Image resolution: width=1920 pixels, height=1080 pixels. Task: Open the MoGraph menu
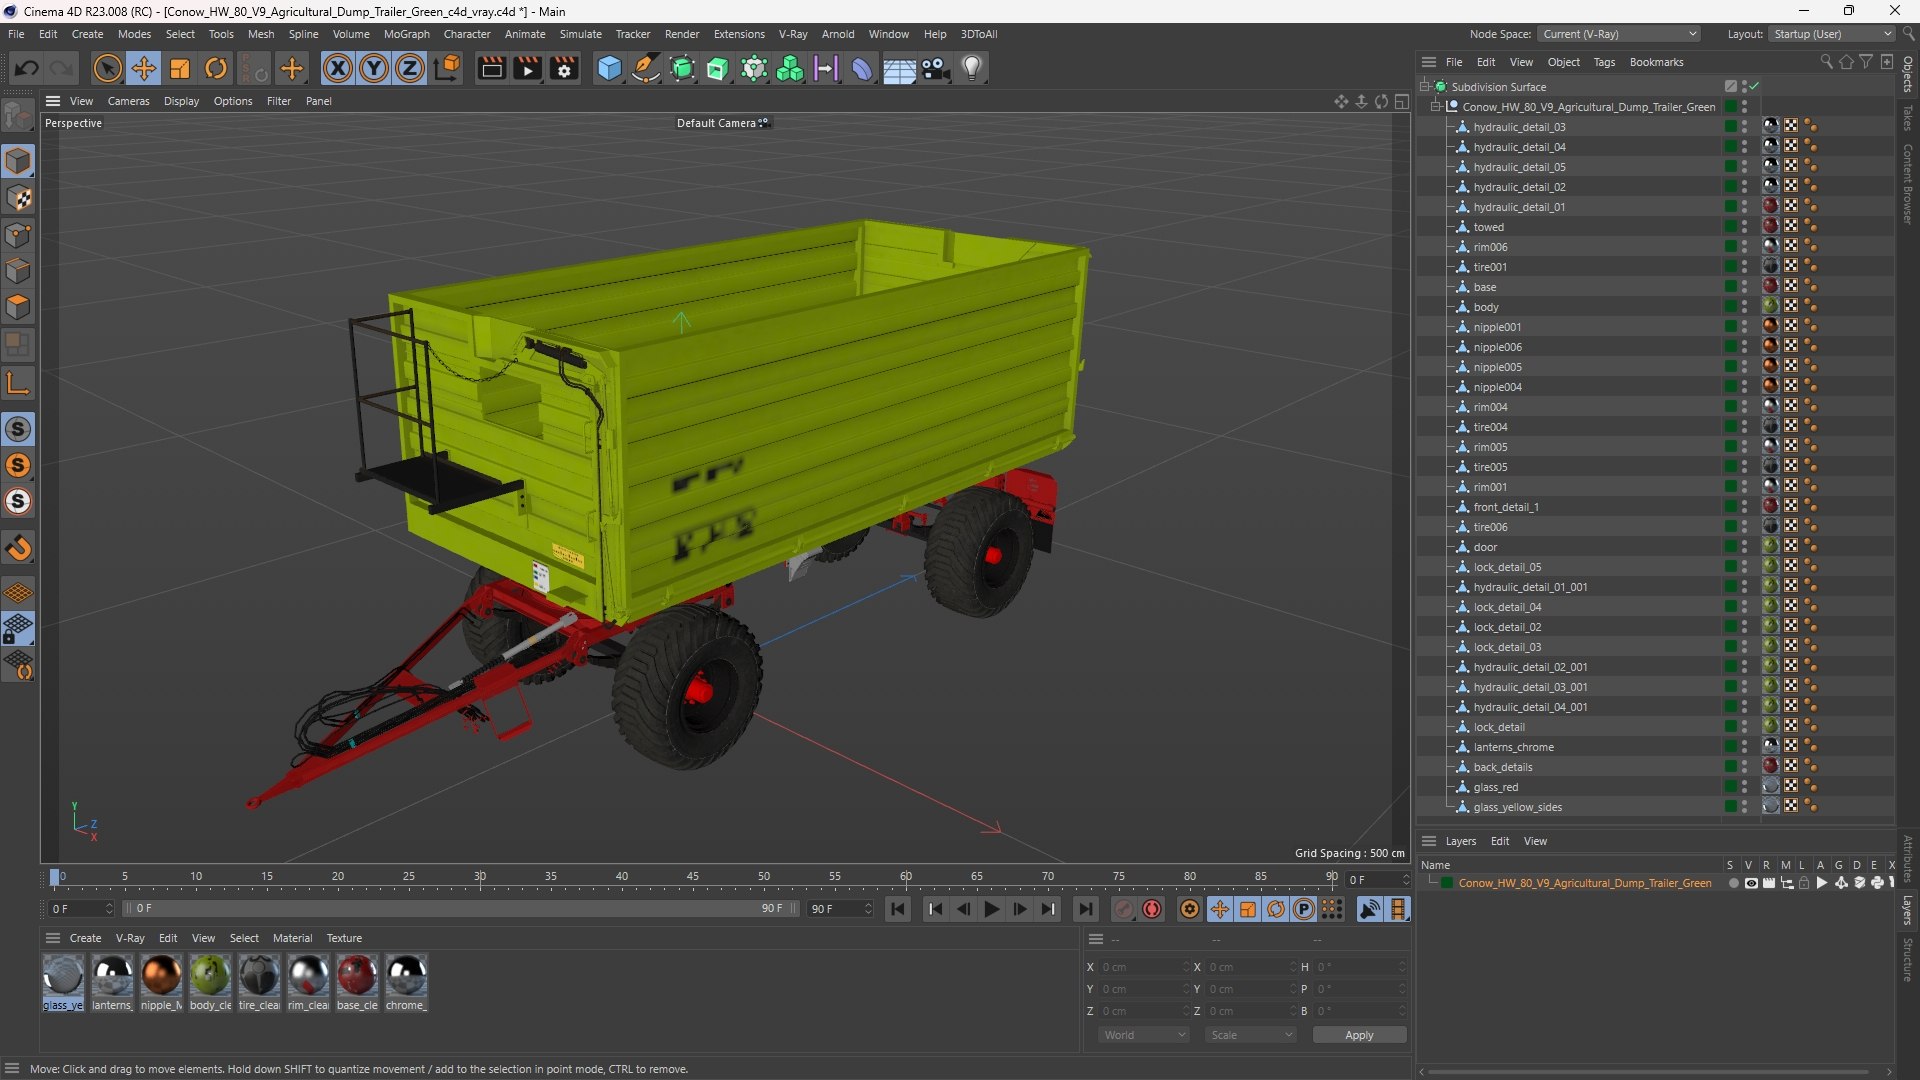(x=406, y=34)
